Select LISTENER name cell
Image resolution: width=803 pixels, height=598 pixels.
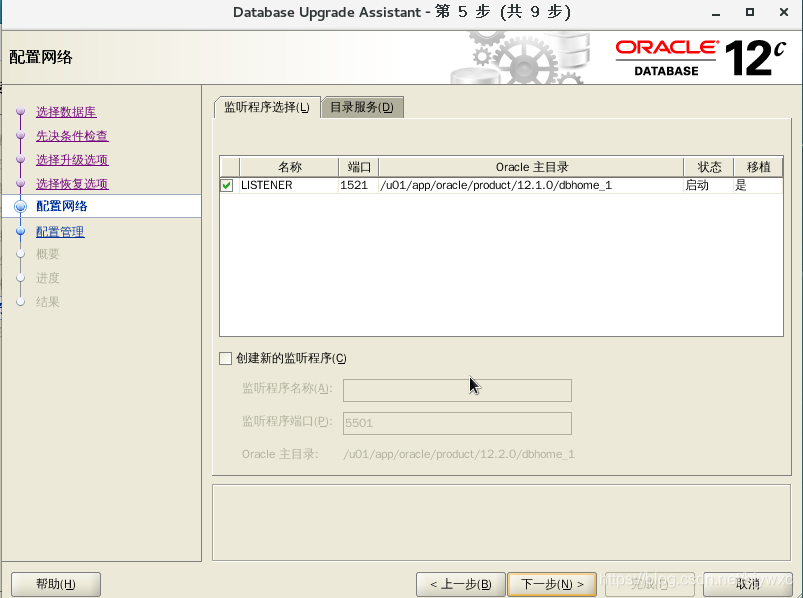point(289,185)
